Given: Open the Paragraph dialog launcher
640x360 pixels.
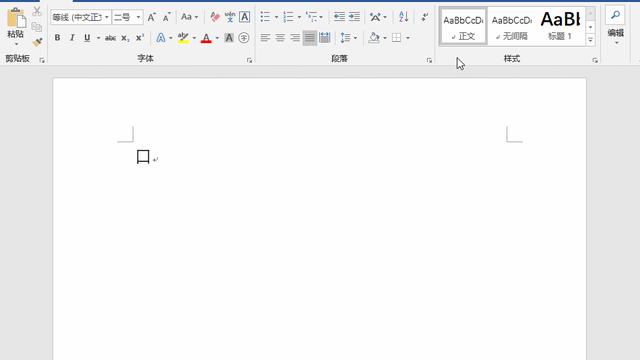Looking at the screenshot, I should pyautogui.click(x=429, y=60).
